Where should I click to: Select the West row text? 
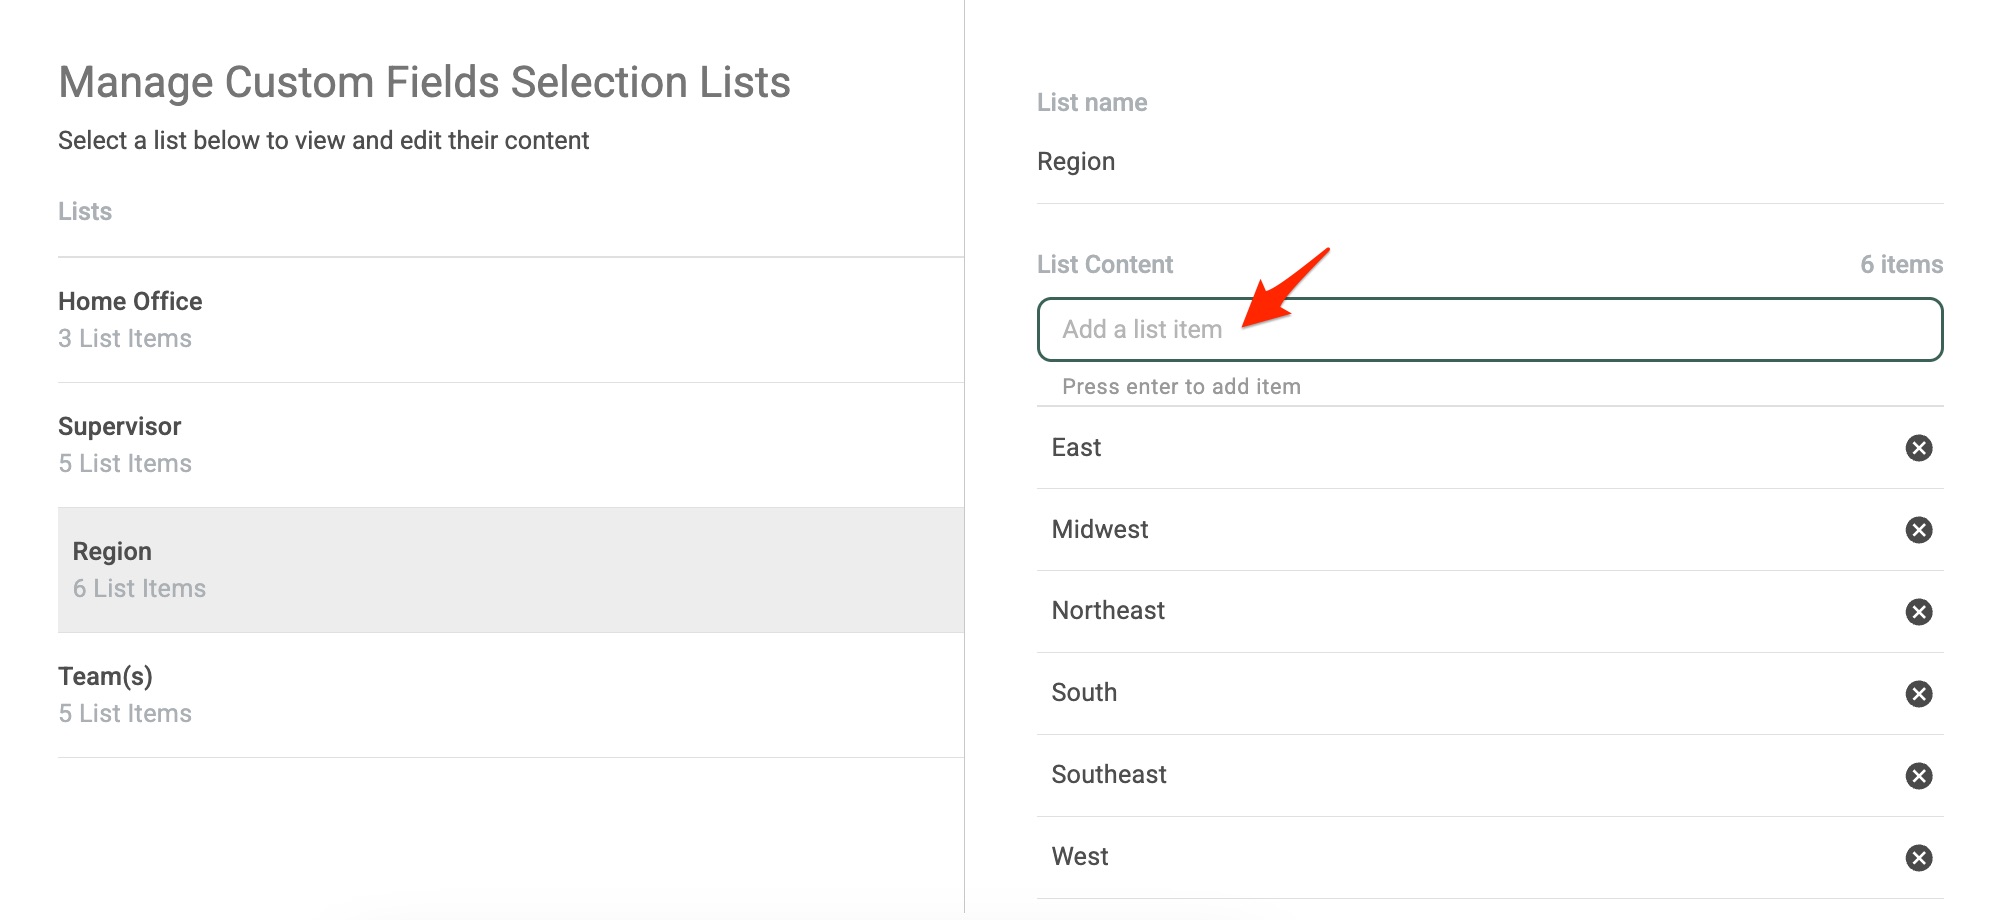click(1080, 857)
